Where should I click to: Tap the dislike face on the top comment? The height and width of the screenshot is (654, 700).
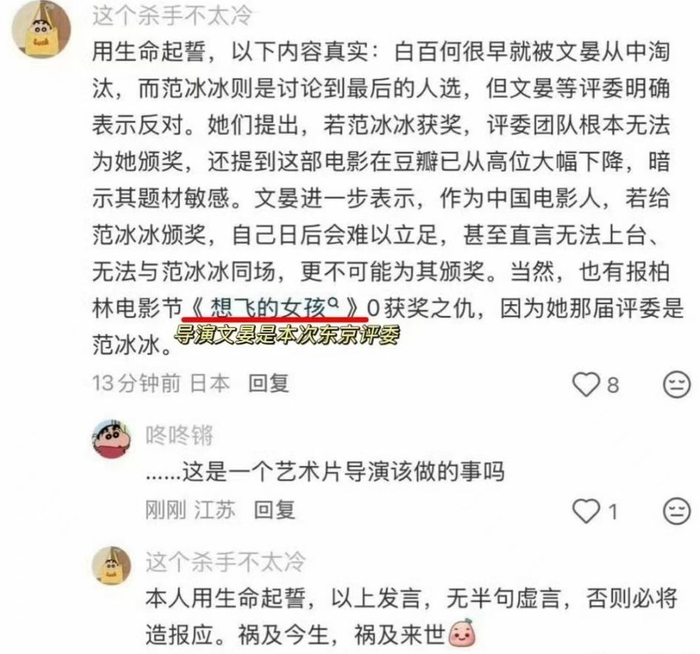point(676,384)
